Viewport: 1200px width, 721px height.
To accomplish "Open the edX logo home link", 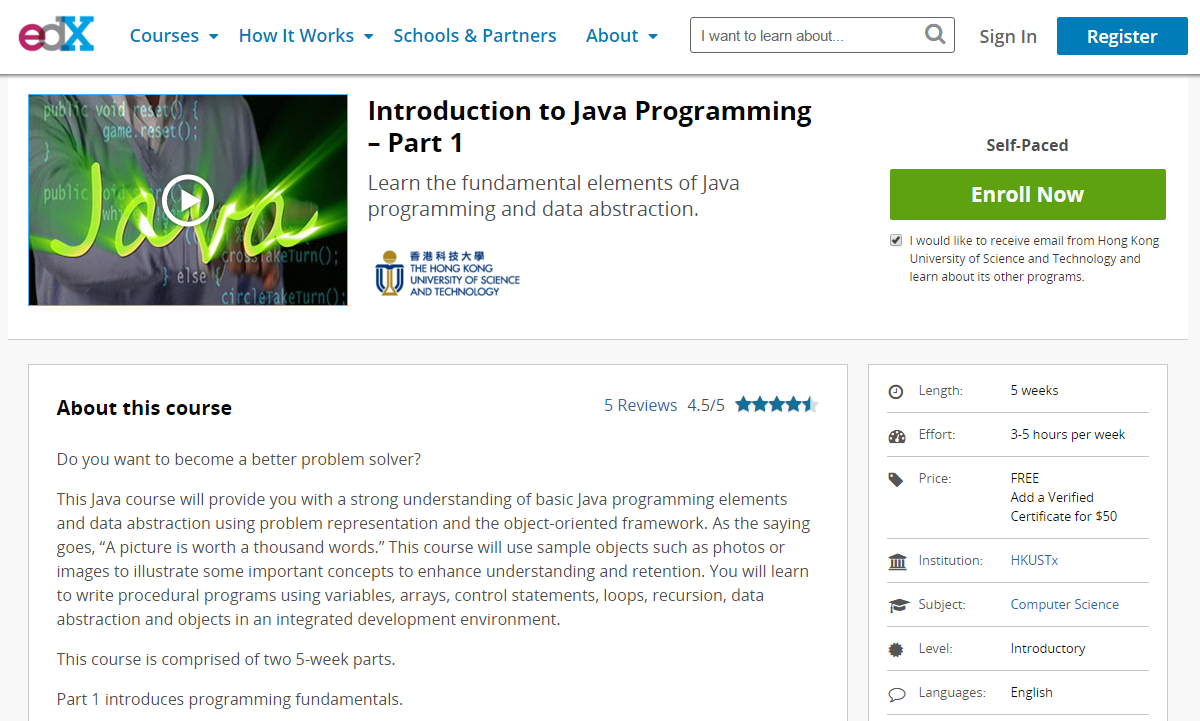I will point(56,36).
